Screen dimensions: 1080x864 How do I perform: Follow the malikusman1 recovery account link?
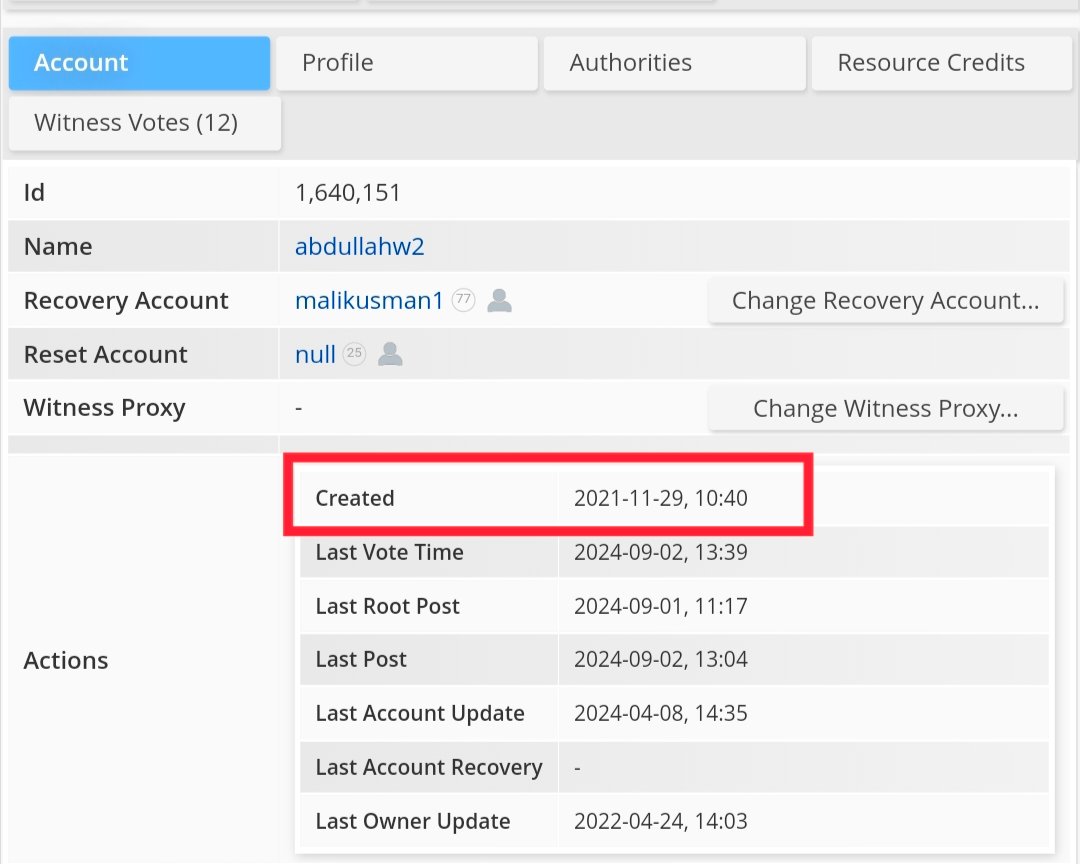pos(369,301)
